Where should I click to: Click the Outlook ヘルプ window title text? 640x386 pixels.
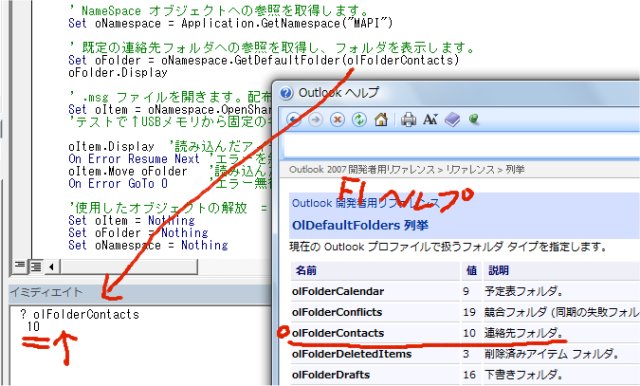(x=339, y=93)
